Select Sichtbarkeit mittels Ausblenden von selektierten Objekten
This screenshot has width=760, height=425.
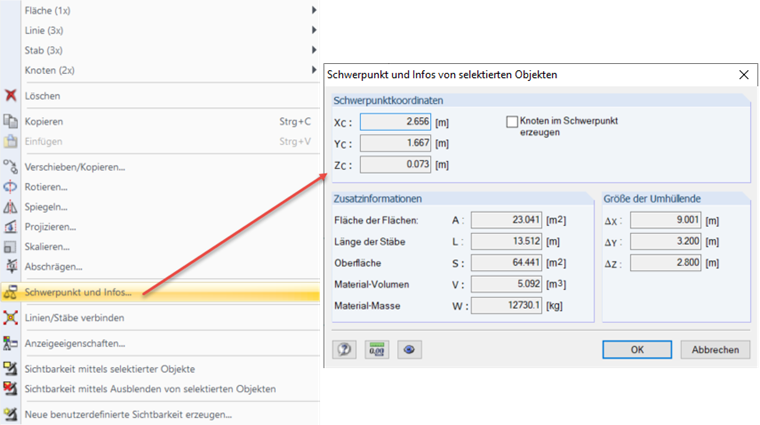160,389
